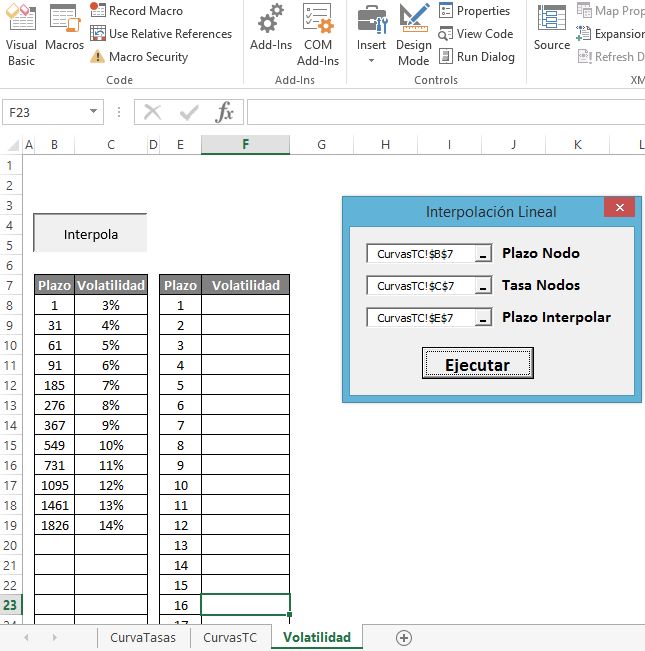Select the 14% volatility cell
Image resolution: width=645 pixels, height=651 pixels.
click(x=111, y=525)
